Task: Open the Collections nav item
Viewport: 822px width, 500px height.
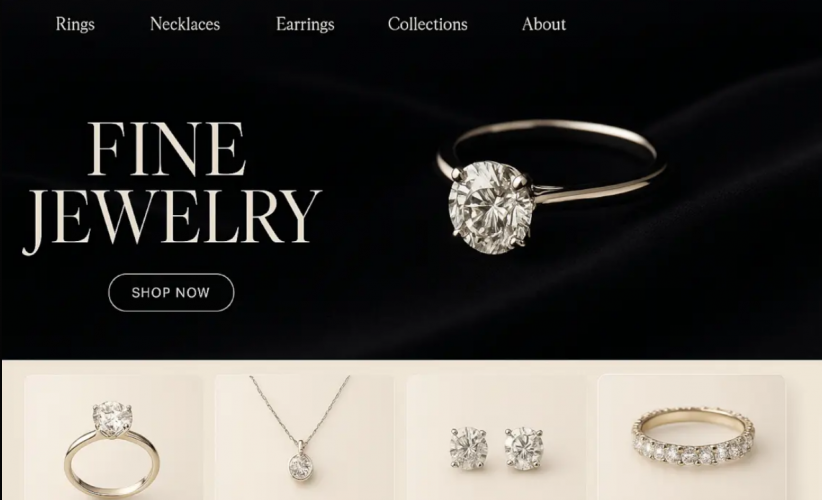Action: tap(427, 24)
